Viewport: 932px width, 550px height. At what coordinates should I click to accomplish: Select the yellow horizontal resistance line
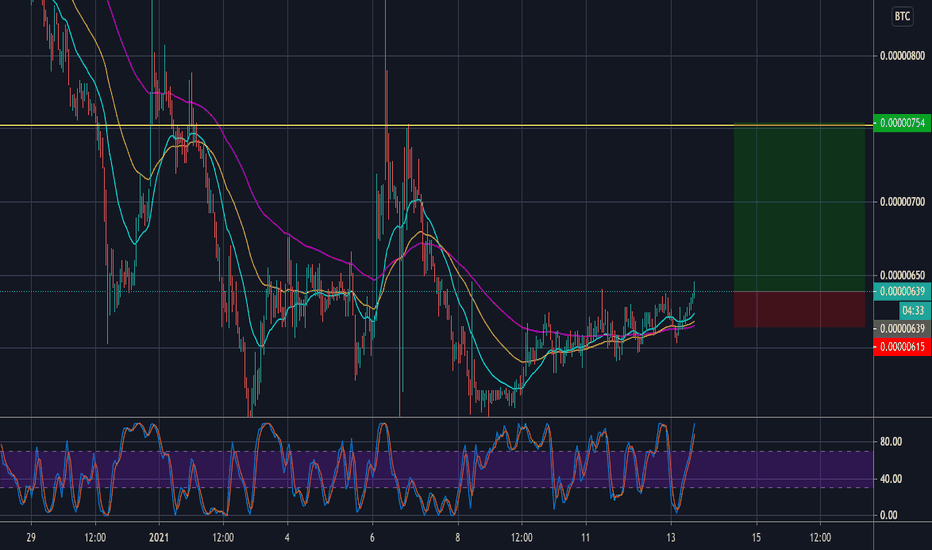436,125
